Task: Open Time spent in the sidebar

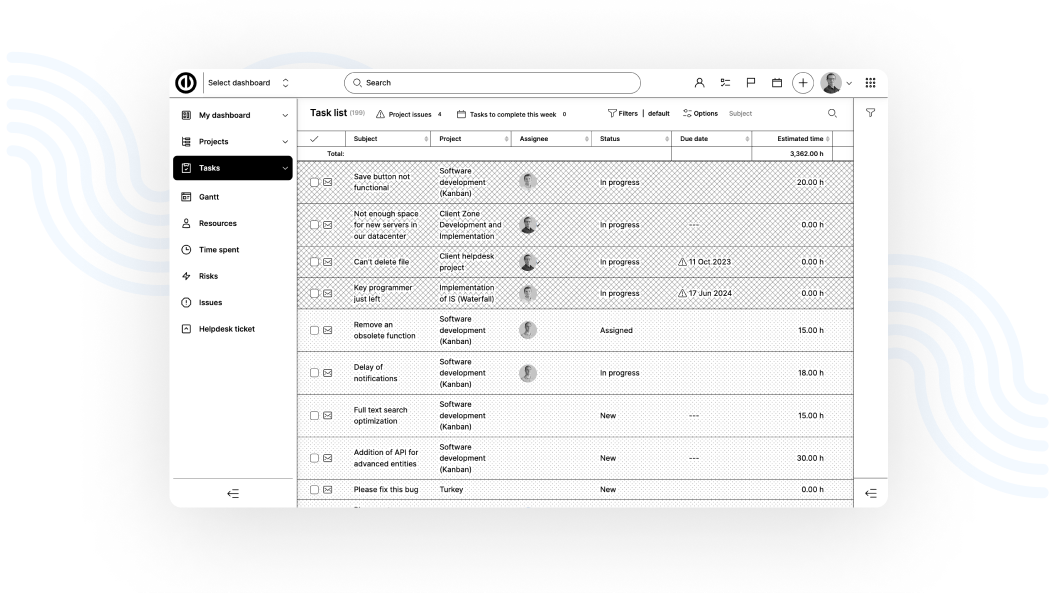Action: pos(218,250)
